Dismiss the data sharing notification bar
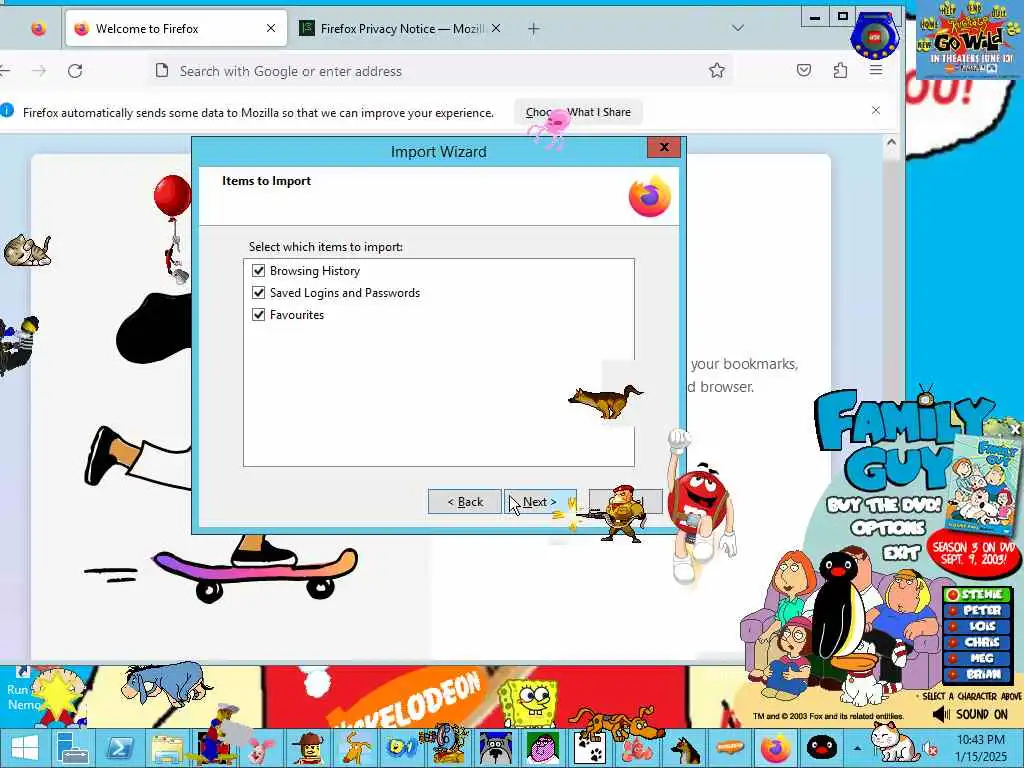 pos(876,110)
